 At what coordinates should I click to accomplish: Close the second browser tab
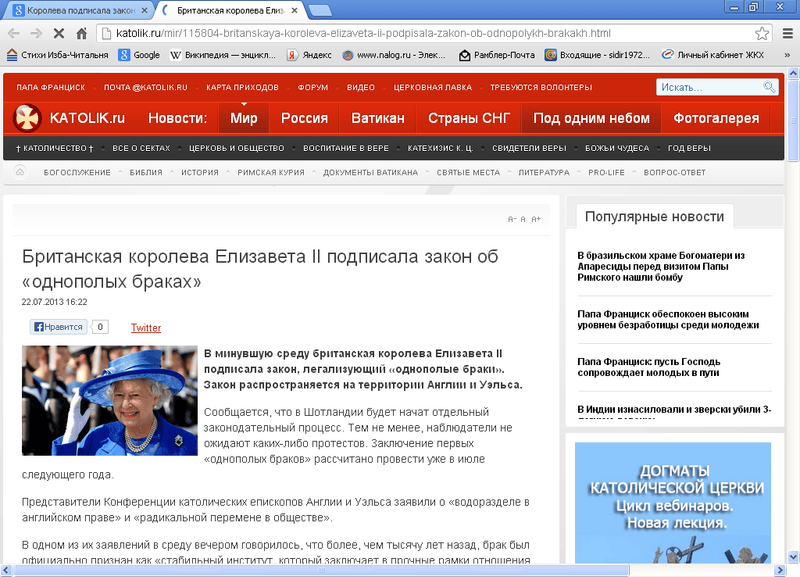pos(294,10)
